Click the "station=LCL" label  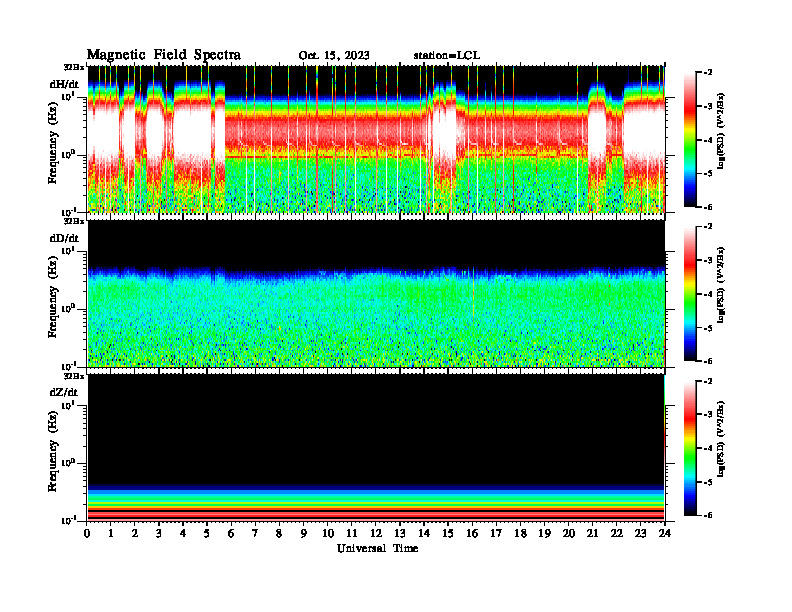pyautogui.click(x=447, y=56)
